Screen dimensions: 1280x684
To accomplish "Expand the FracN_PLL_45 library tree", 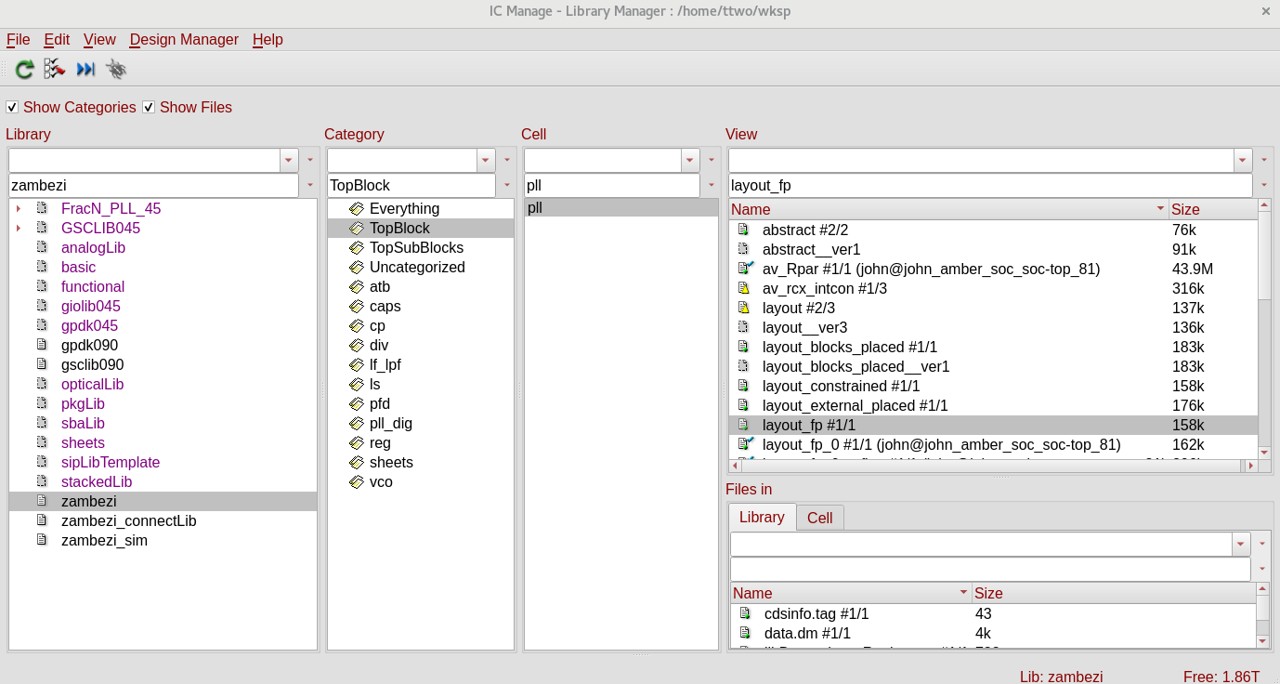I will pos(18,209).
